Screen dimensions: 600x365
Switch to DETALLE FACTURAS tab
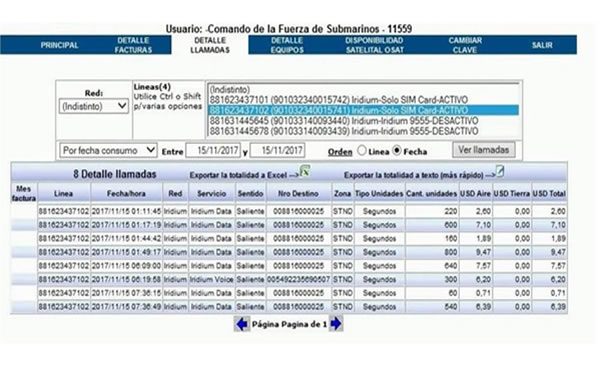(x=133, y=45)
